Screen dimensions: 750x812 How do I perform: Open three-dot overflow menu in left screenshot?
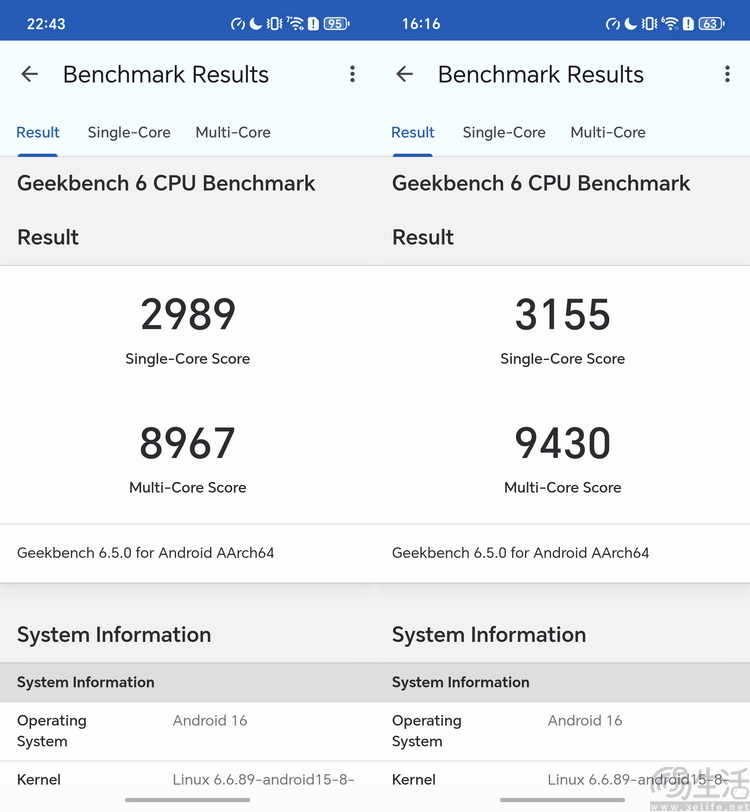click(352, 74)
